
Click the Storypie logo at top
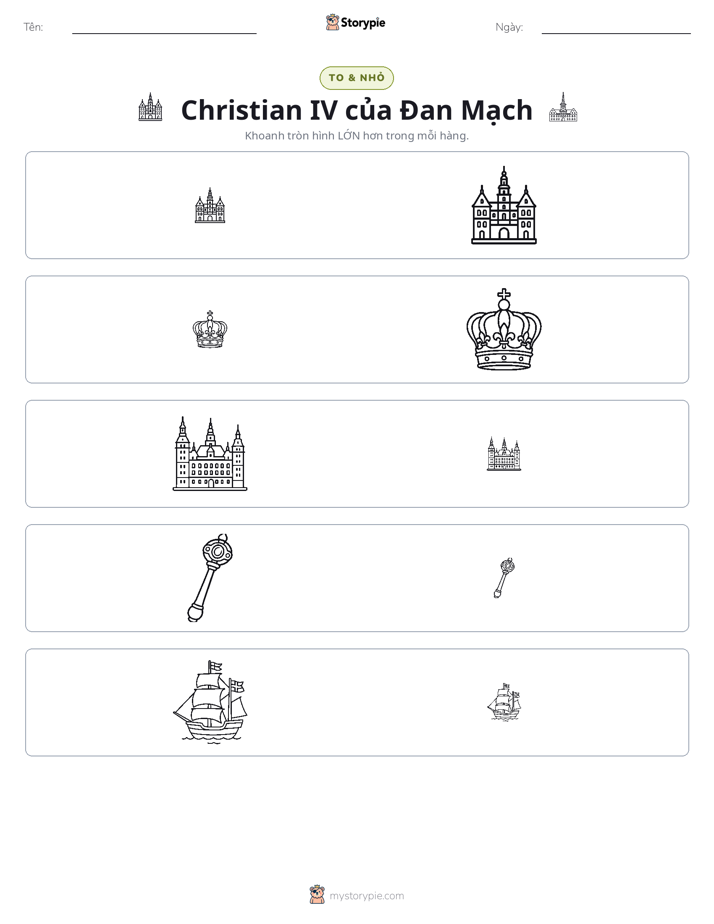[355, 22]
